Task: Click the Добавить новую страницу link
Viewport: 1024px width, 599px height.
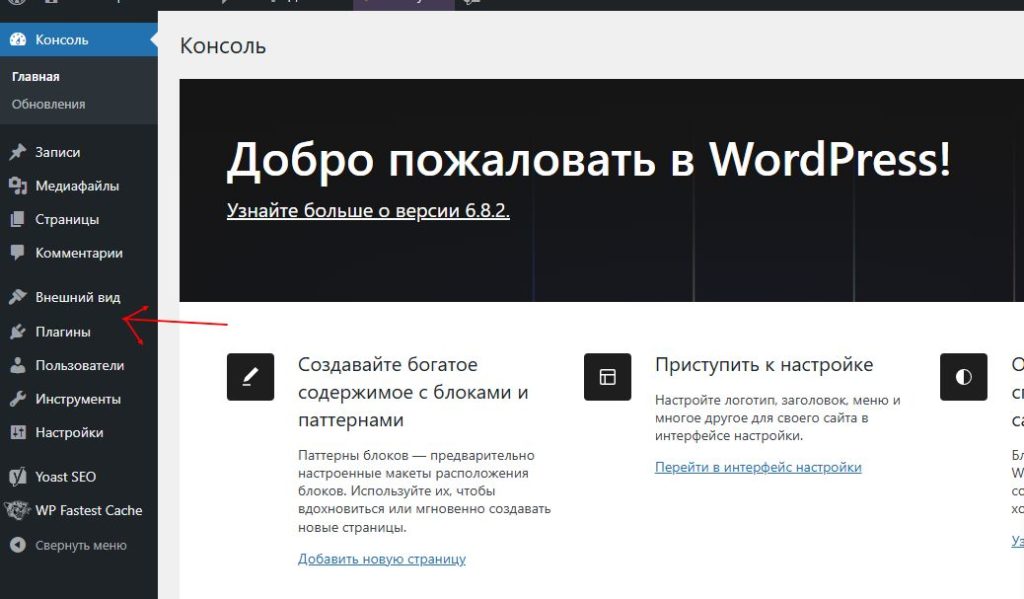Action: pos(381,559)
